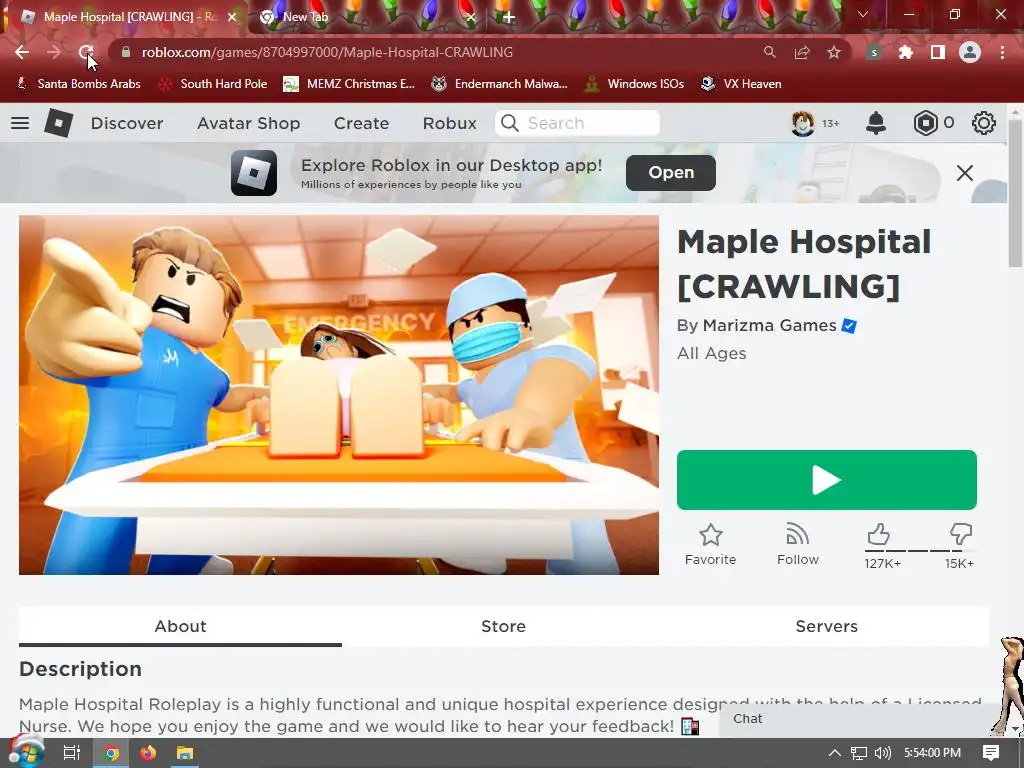The height and width of the screenshot is (768, 1024).
Task: Open Marizma Games creator link
Action: (x=769, y=325)
